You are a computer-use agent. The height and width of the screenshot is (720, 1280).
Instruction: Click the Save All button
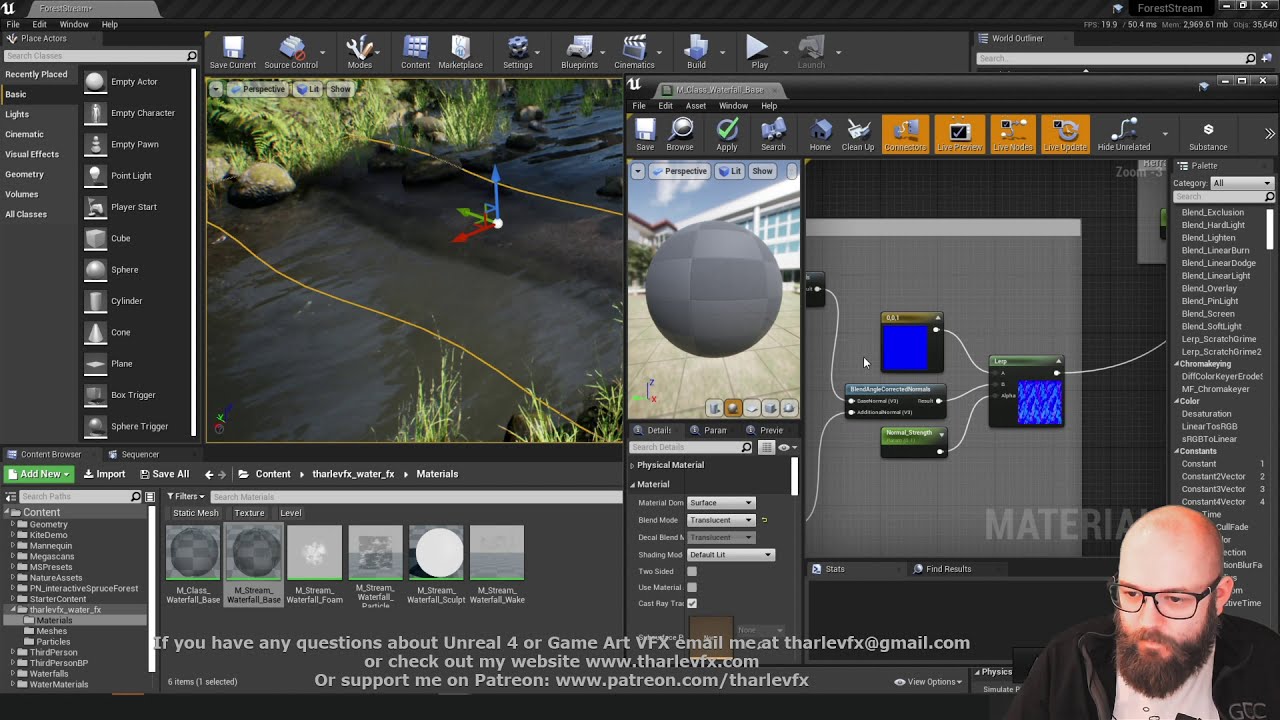(x=164, y=474)
